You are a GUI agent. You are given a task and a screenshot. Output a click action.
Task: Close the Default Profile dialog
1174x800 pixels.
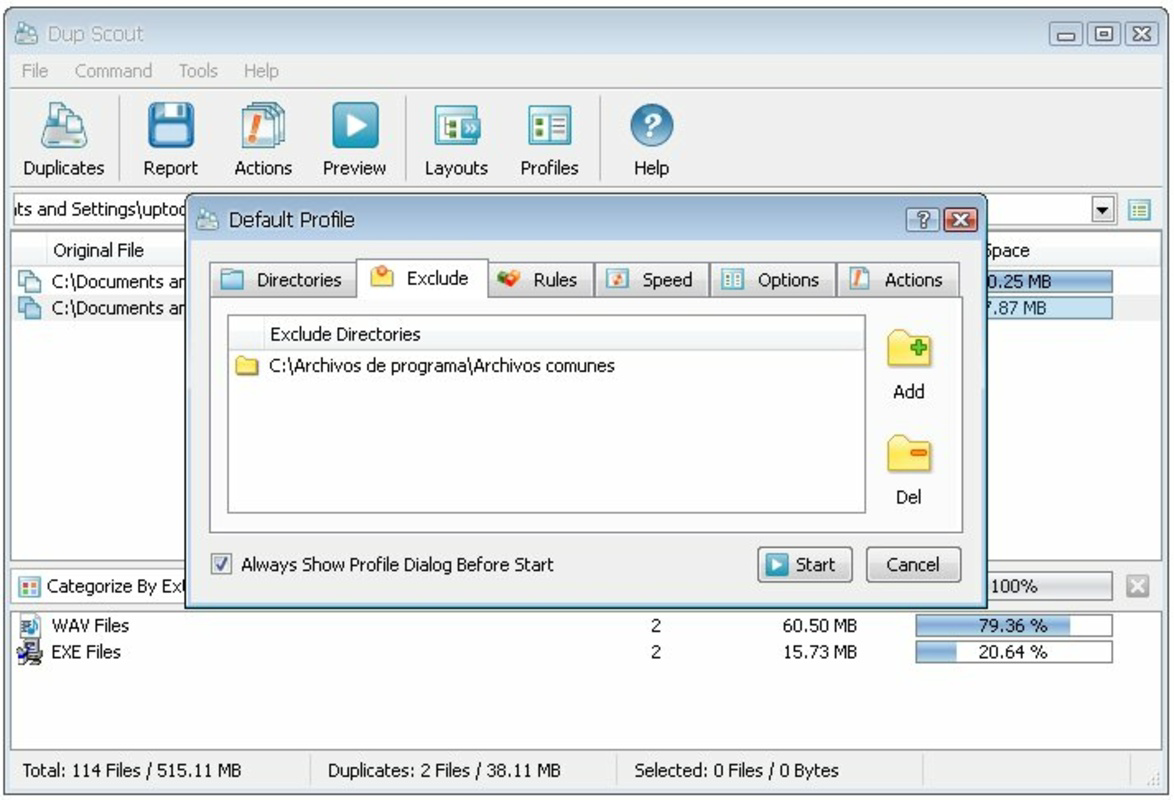pos(960,219)
